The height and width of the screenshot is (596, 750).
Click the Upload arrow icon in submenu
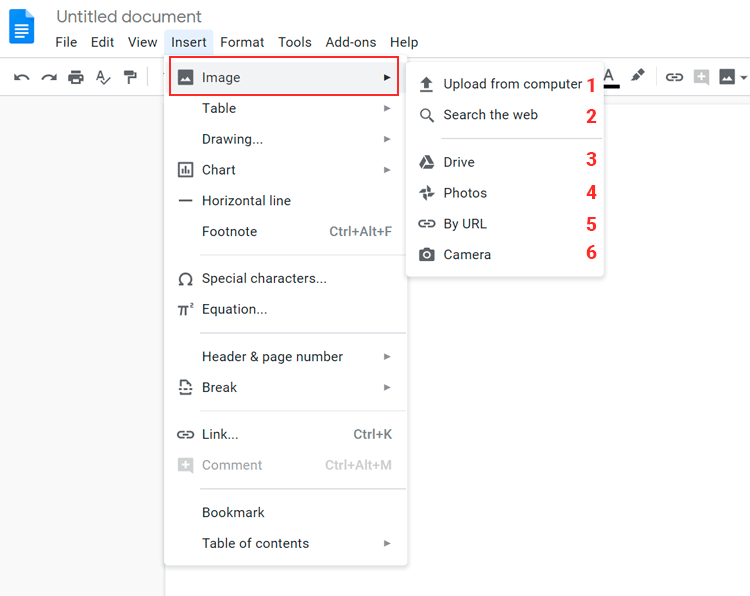point(426,84)
